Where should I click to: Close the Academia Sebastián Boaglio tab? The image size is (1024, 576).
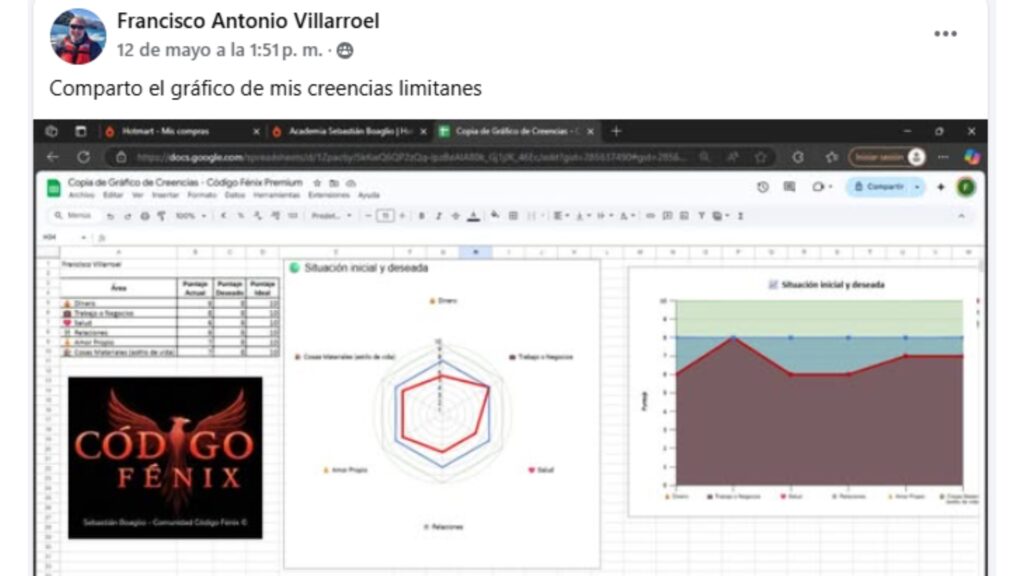tap(423, 131)
